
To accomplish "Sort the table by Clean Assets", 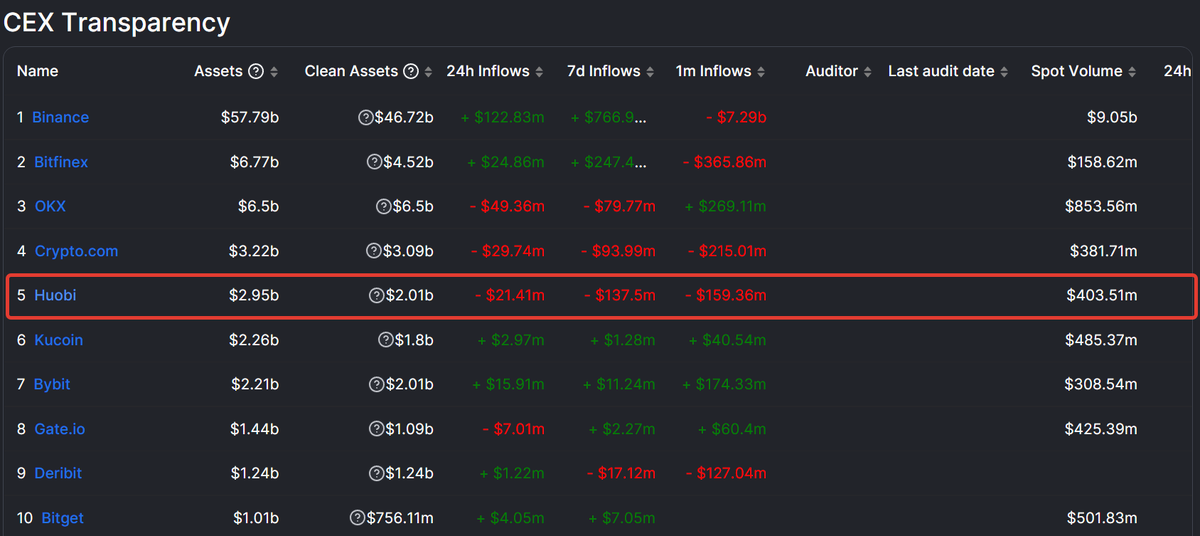I will tap(428, 71).
